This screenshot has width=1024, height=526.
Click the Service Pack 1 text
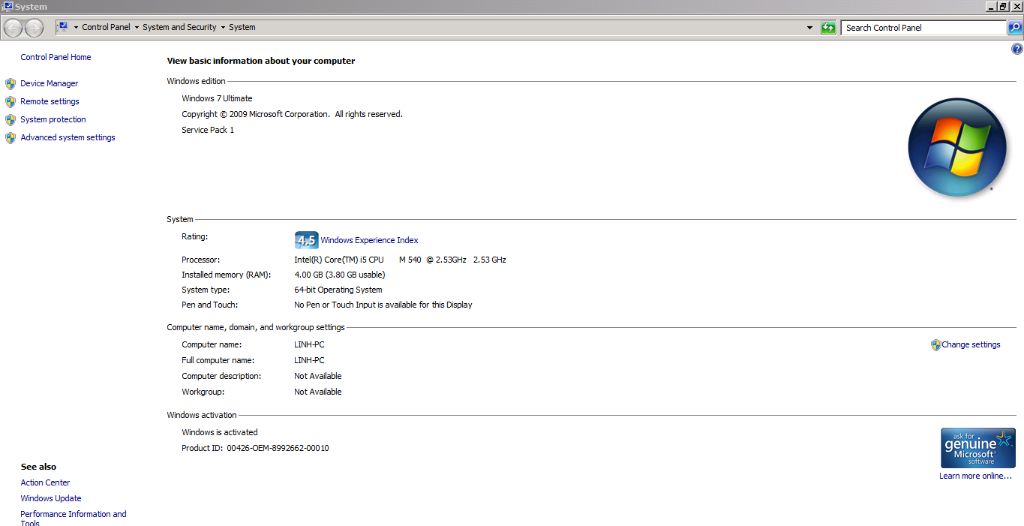(208, 130)
